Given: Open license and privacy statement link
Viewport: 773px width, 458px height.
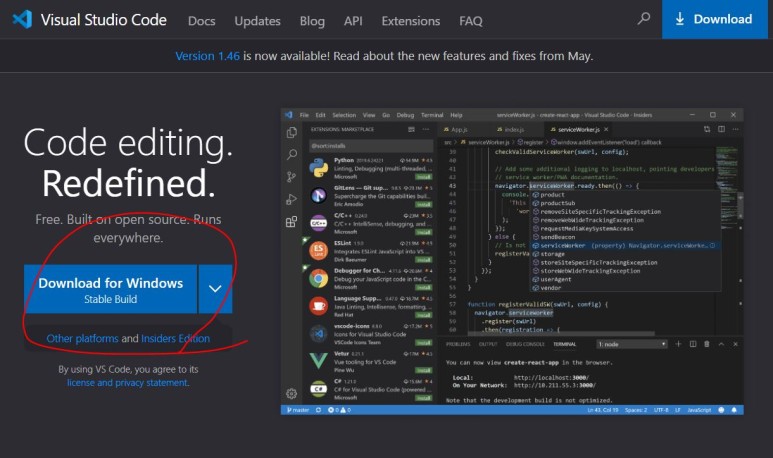Looking at the screenshot, I should 128,383.
